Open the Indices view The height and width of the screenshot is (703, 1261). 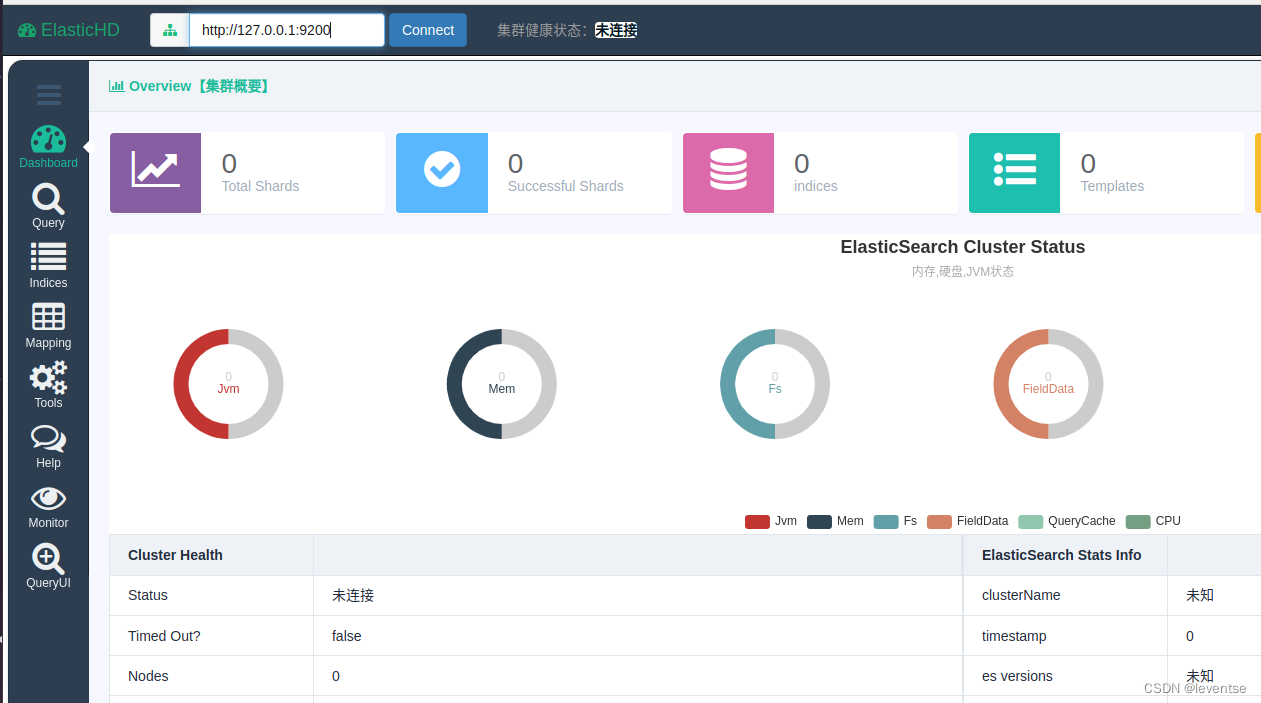(48, 267)
